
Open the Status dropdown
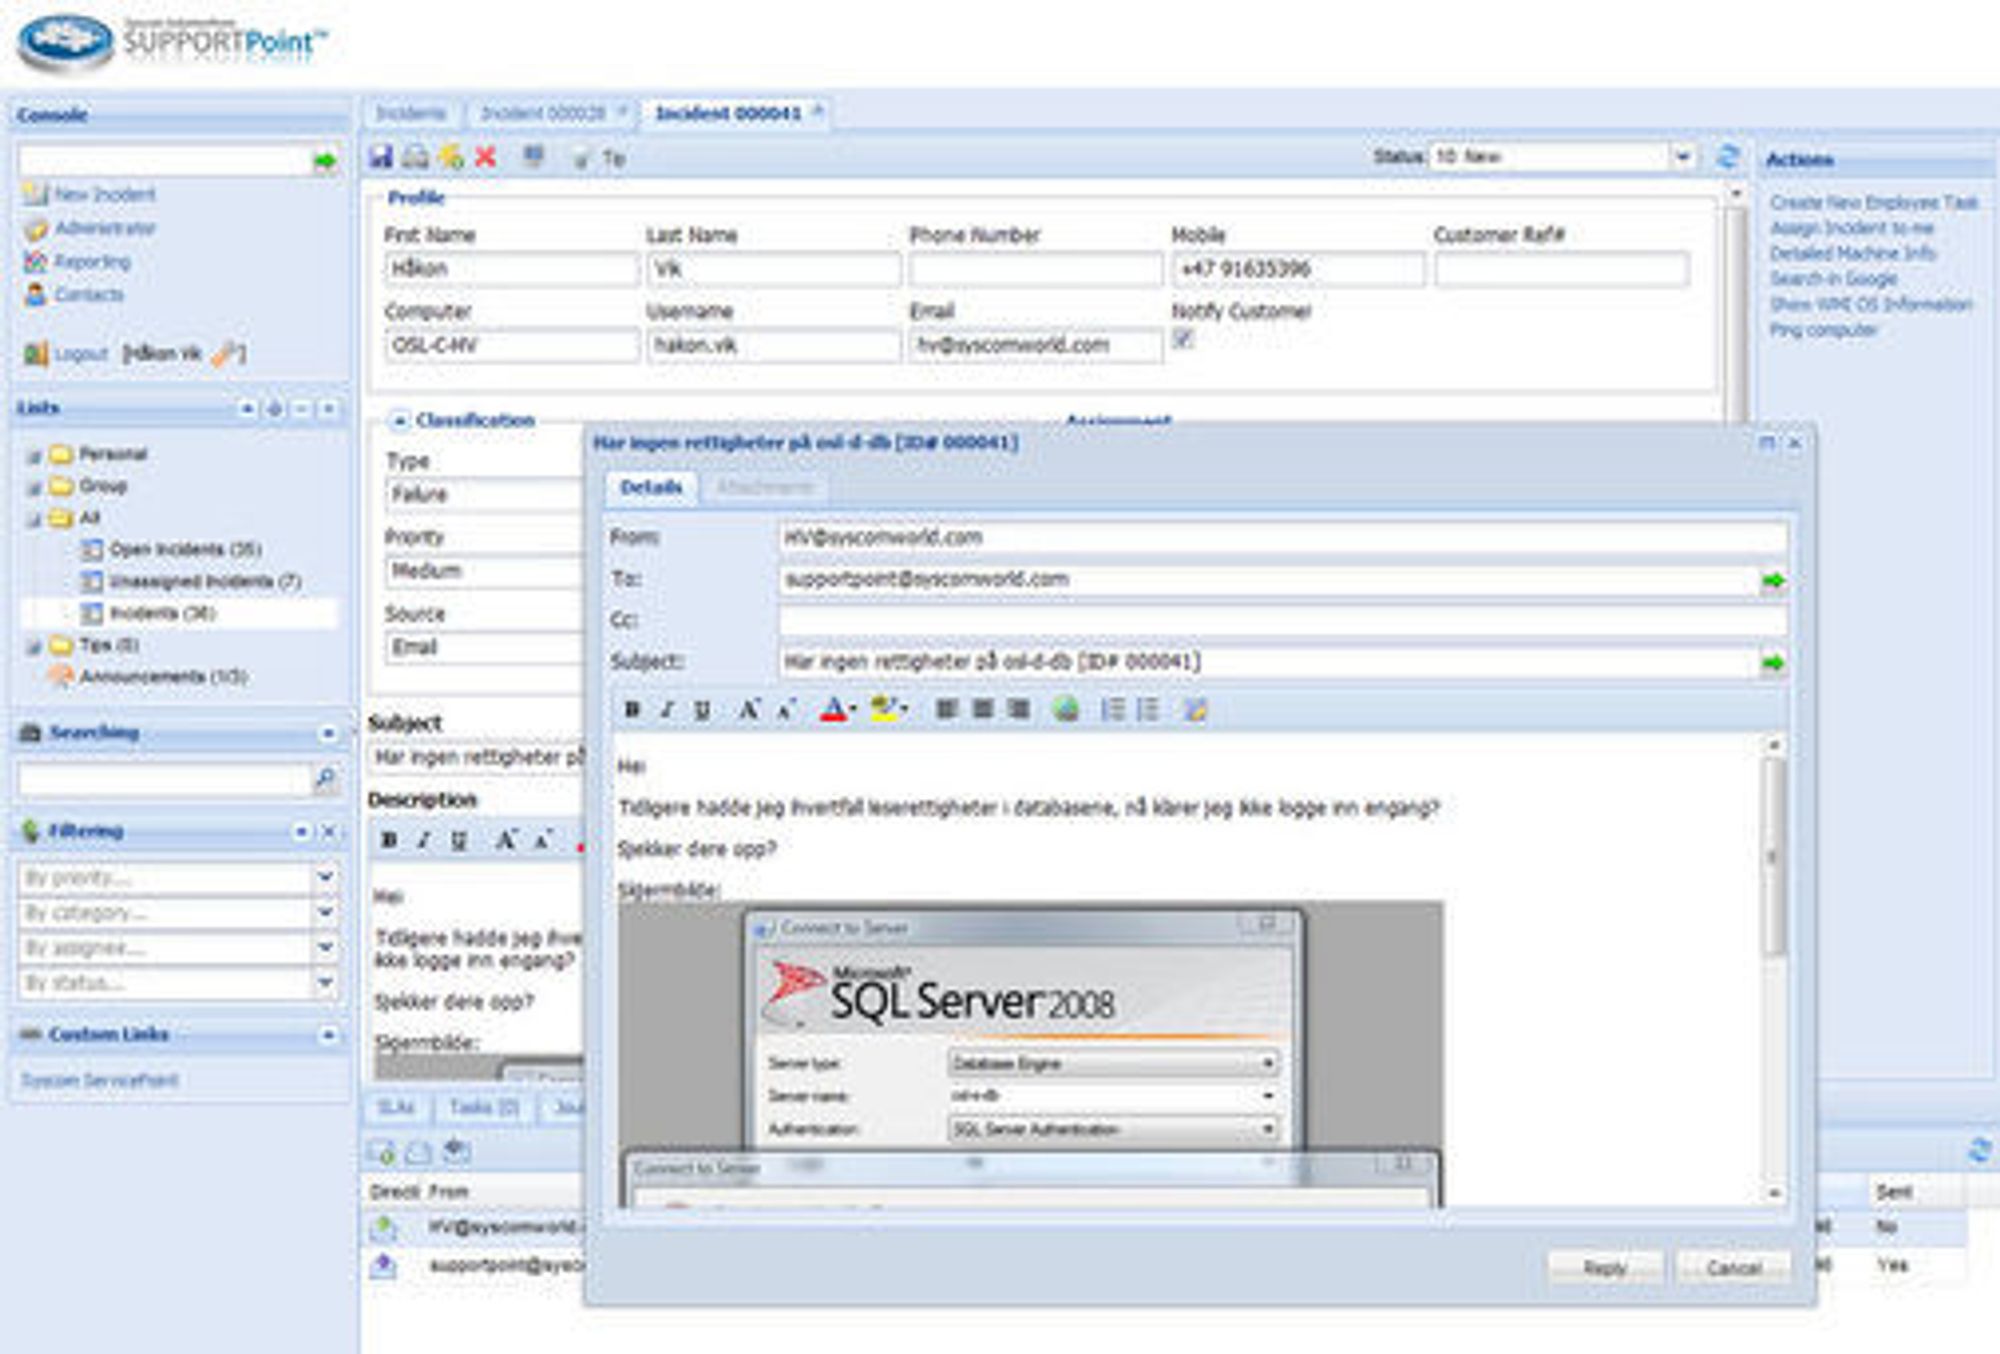1682,157
